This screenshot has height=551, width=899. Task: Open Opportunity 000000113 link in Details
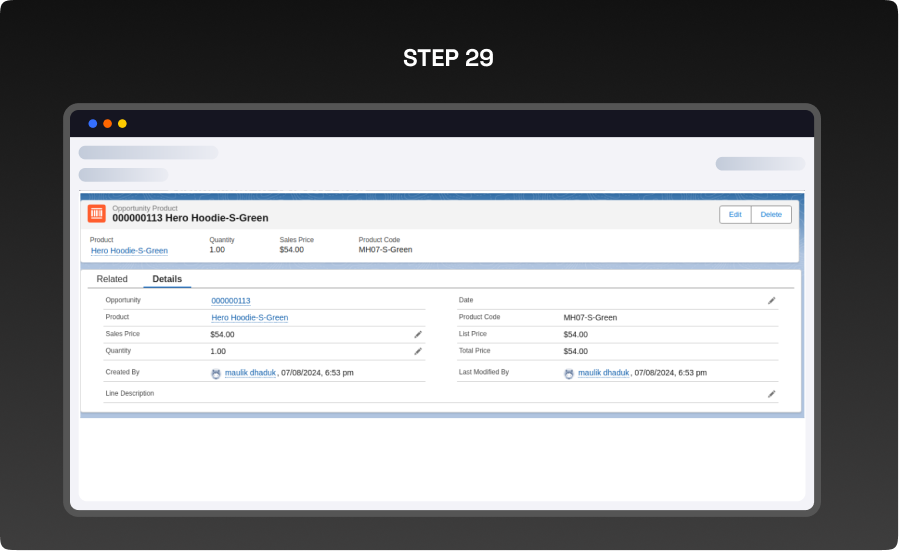click(x=231, y=300)
